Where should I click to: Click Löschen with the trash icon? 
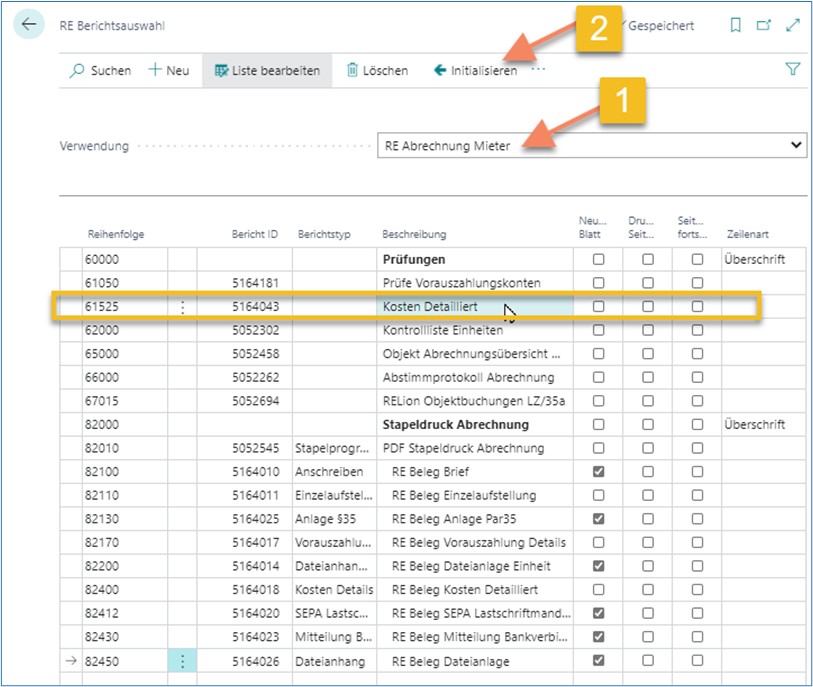[376, 71]
